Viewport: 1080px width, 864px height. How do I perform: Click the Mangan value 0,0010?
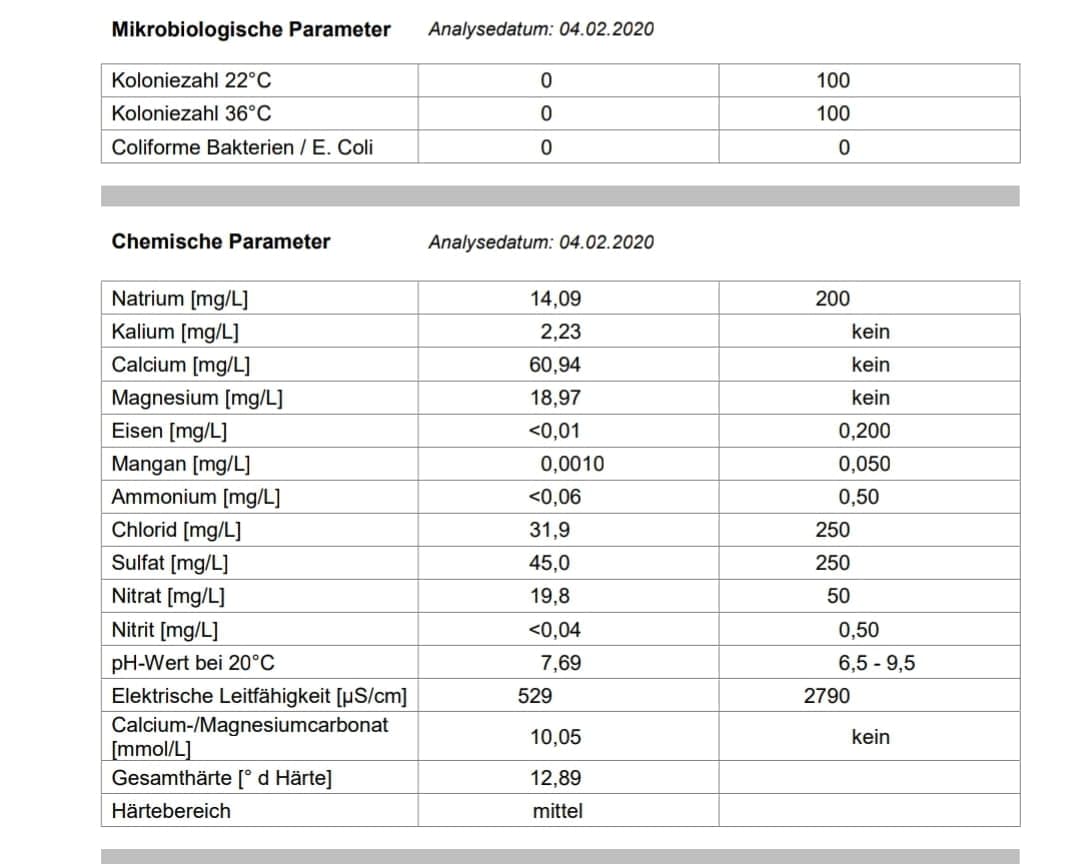point(572,464)
